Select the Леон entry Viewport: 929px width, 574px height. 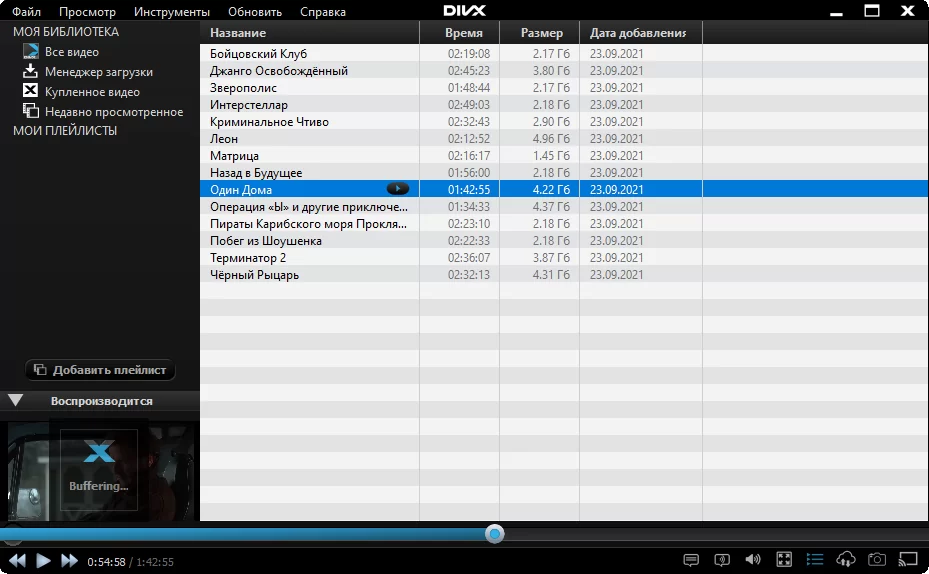tap(224, 139)
